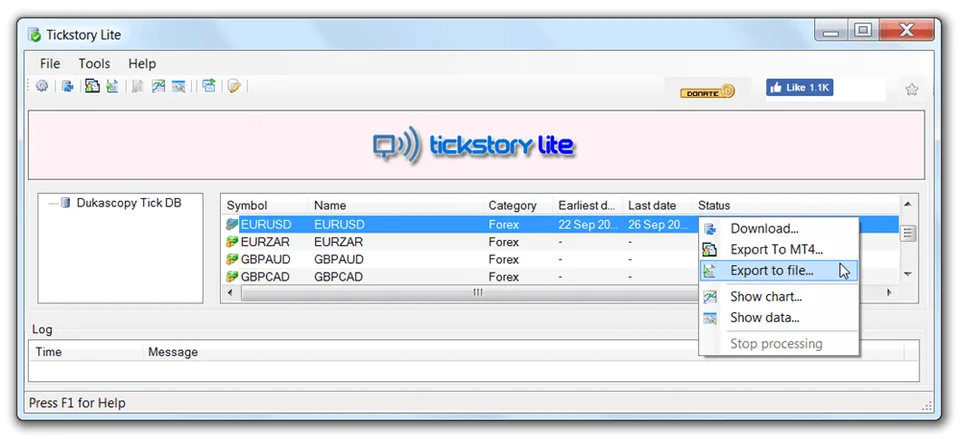Click the symbol list vertical scrollbar thumb
This screenshot has height=439, width=960.
(909, 233)
